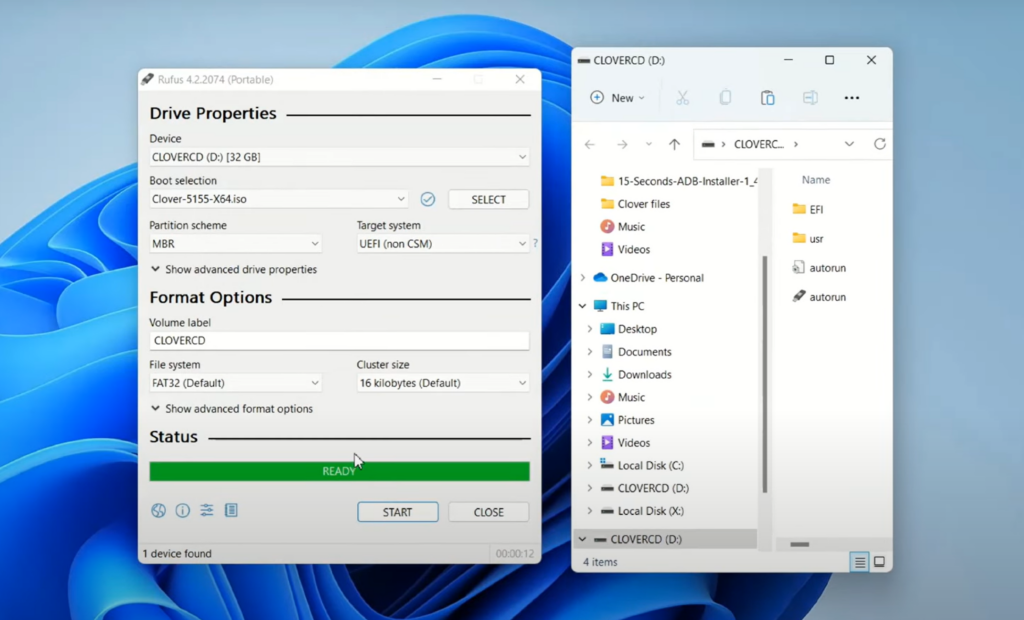The image size is (1024, 620).
Task: Click the Name column header
Action: coord(816,180)
